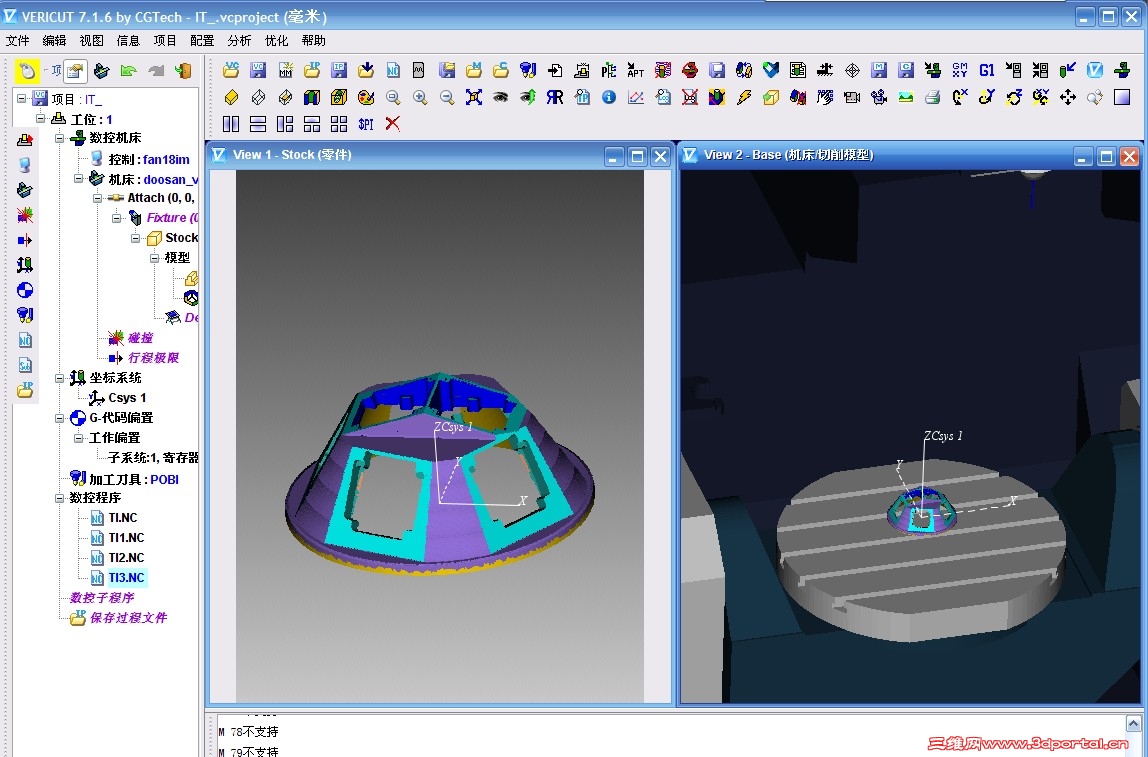Open the 编辑 menu
The image size is (1148, 757).
click(54, 40)
